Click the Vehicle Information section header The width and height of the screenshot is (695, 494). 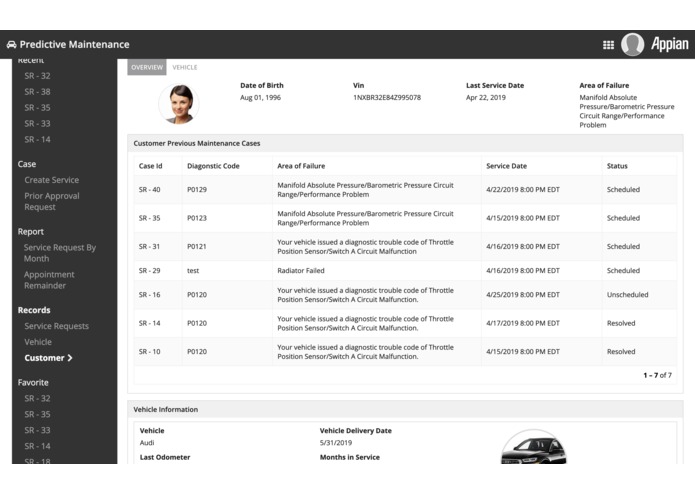click(166, 410)
